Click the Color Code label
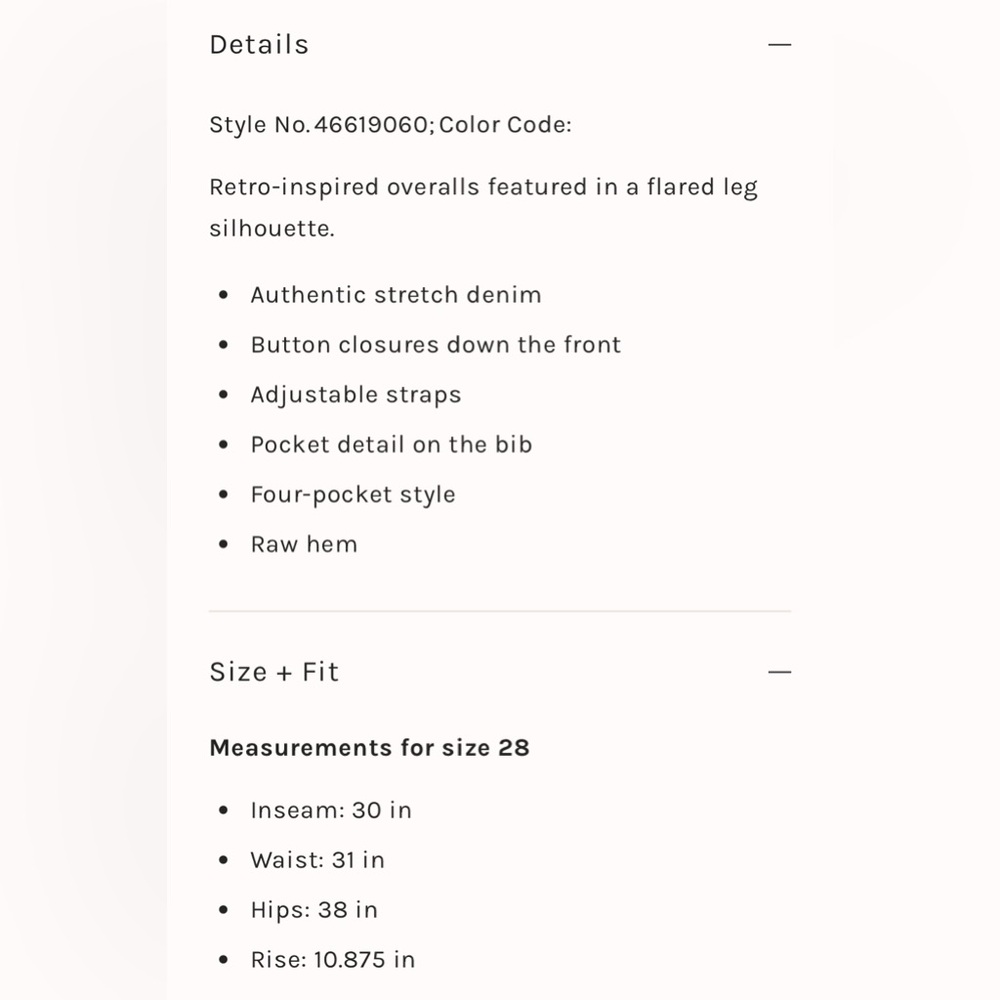Viewport: 1000px width, 1000px height. point(505,125)
